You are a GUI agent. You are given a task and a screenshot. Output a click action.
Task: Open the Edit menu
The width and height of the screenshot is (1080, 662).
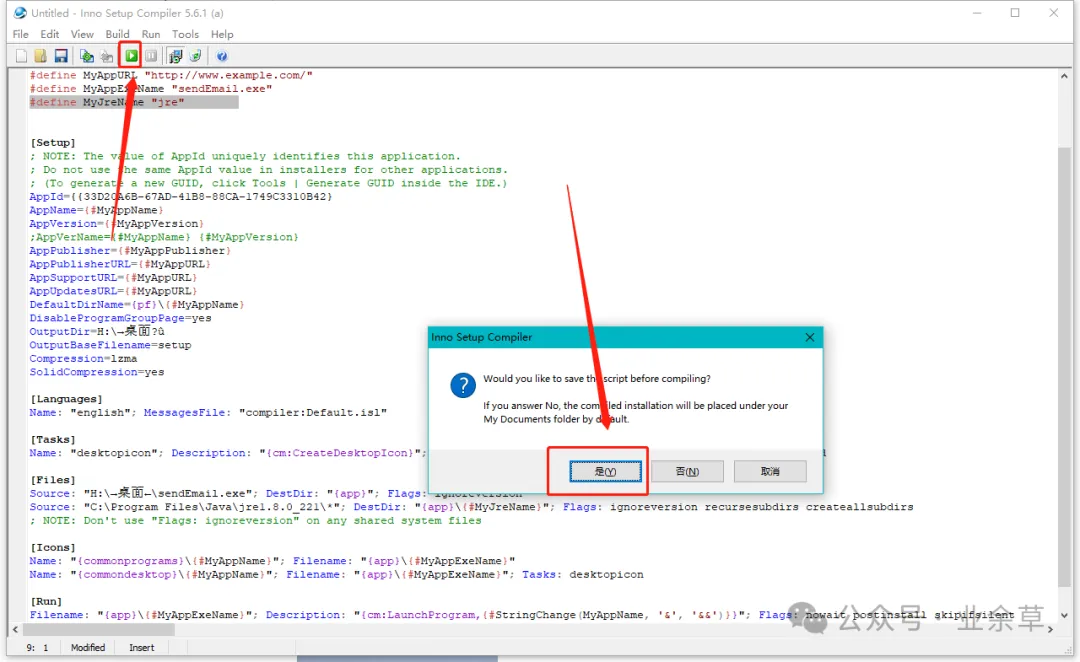click(x=50, y=34)
